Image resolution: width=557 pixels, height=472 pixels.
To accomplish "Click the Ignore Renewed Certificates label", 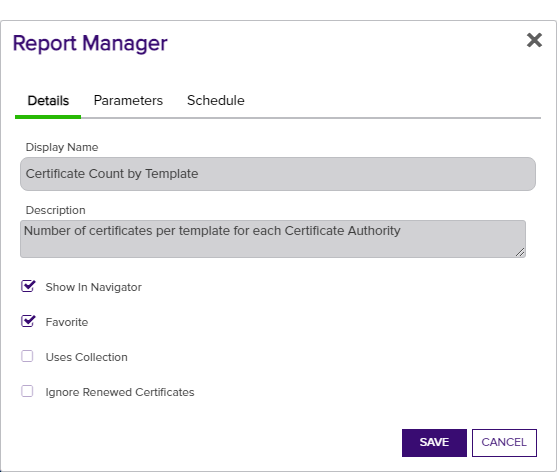I will 120,392.
